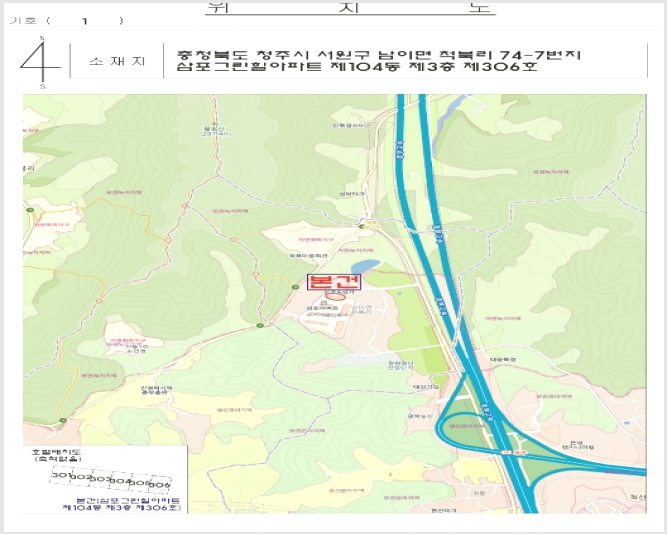Click unit 304 in the layout diagram
Viewport: 667px width, 534px height.
(120, 481)
